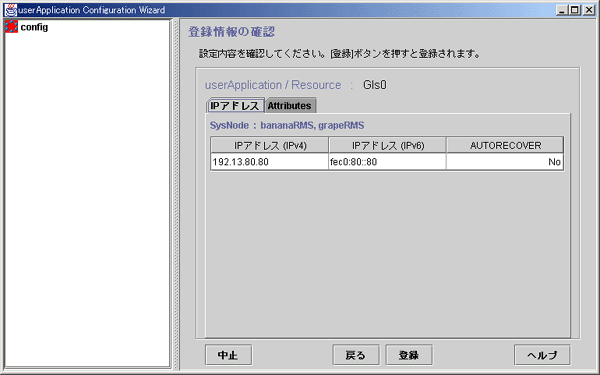
Task: Select the 192.13.80.80 cell
Action: click(x=269, y=162)
